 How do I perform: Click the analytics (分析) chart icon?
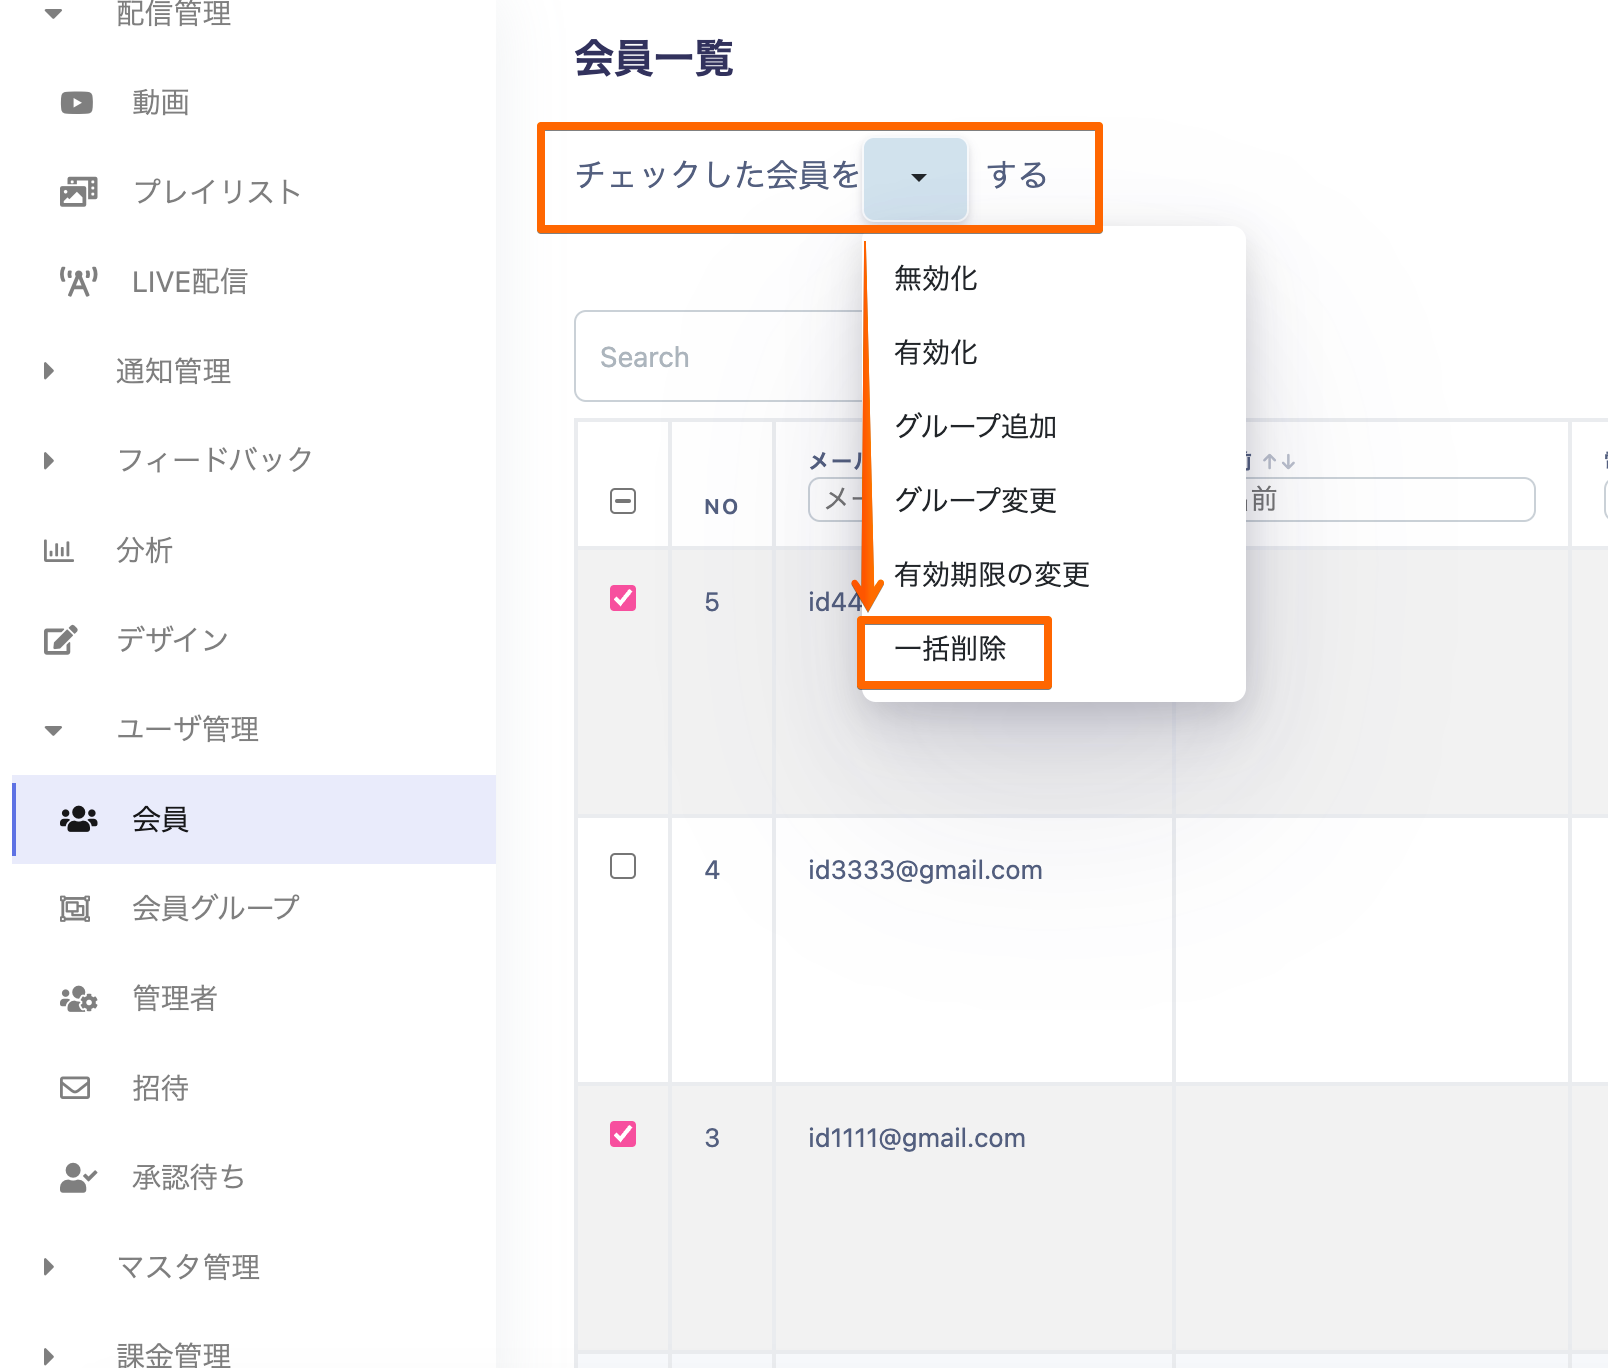pos(59,550)
